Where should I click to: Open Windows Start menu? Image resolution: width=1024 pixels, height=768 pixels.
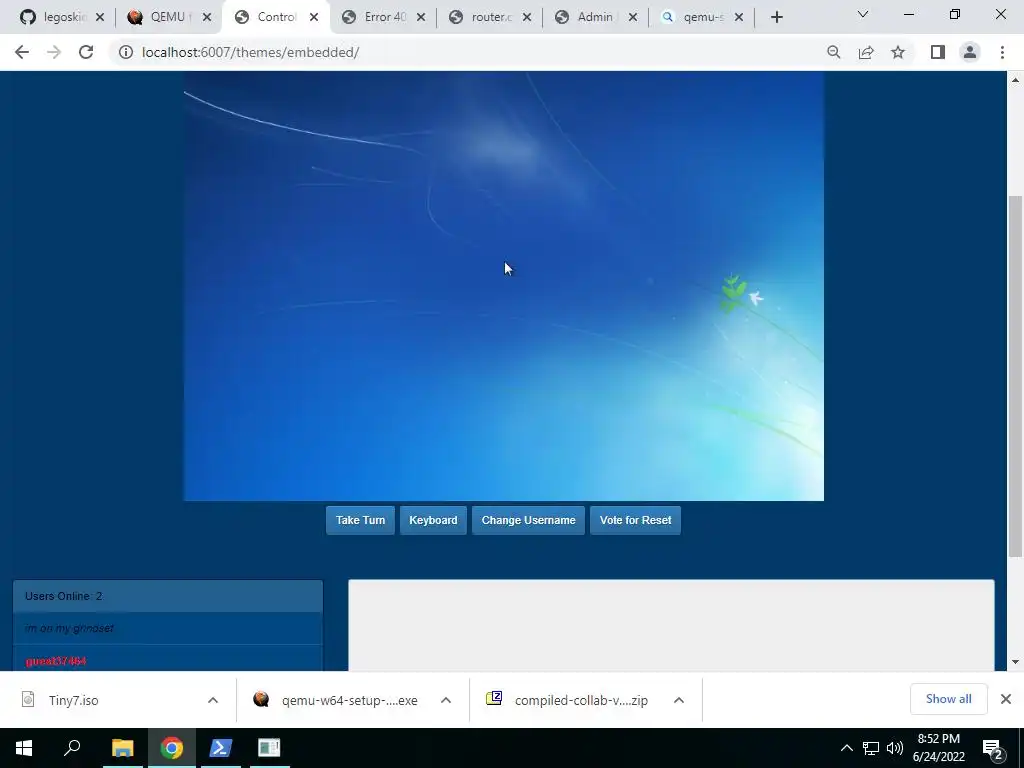click(x=24, y=748)
